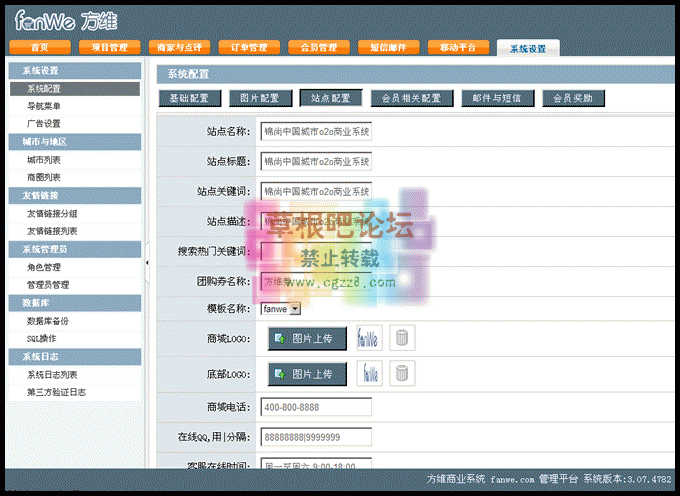Click the 数据库 sidebar section header
Image resolution: width=680 pixels, height=496 pixels.
tap(75, 303)
